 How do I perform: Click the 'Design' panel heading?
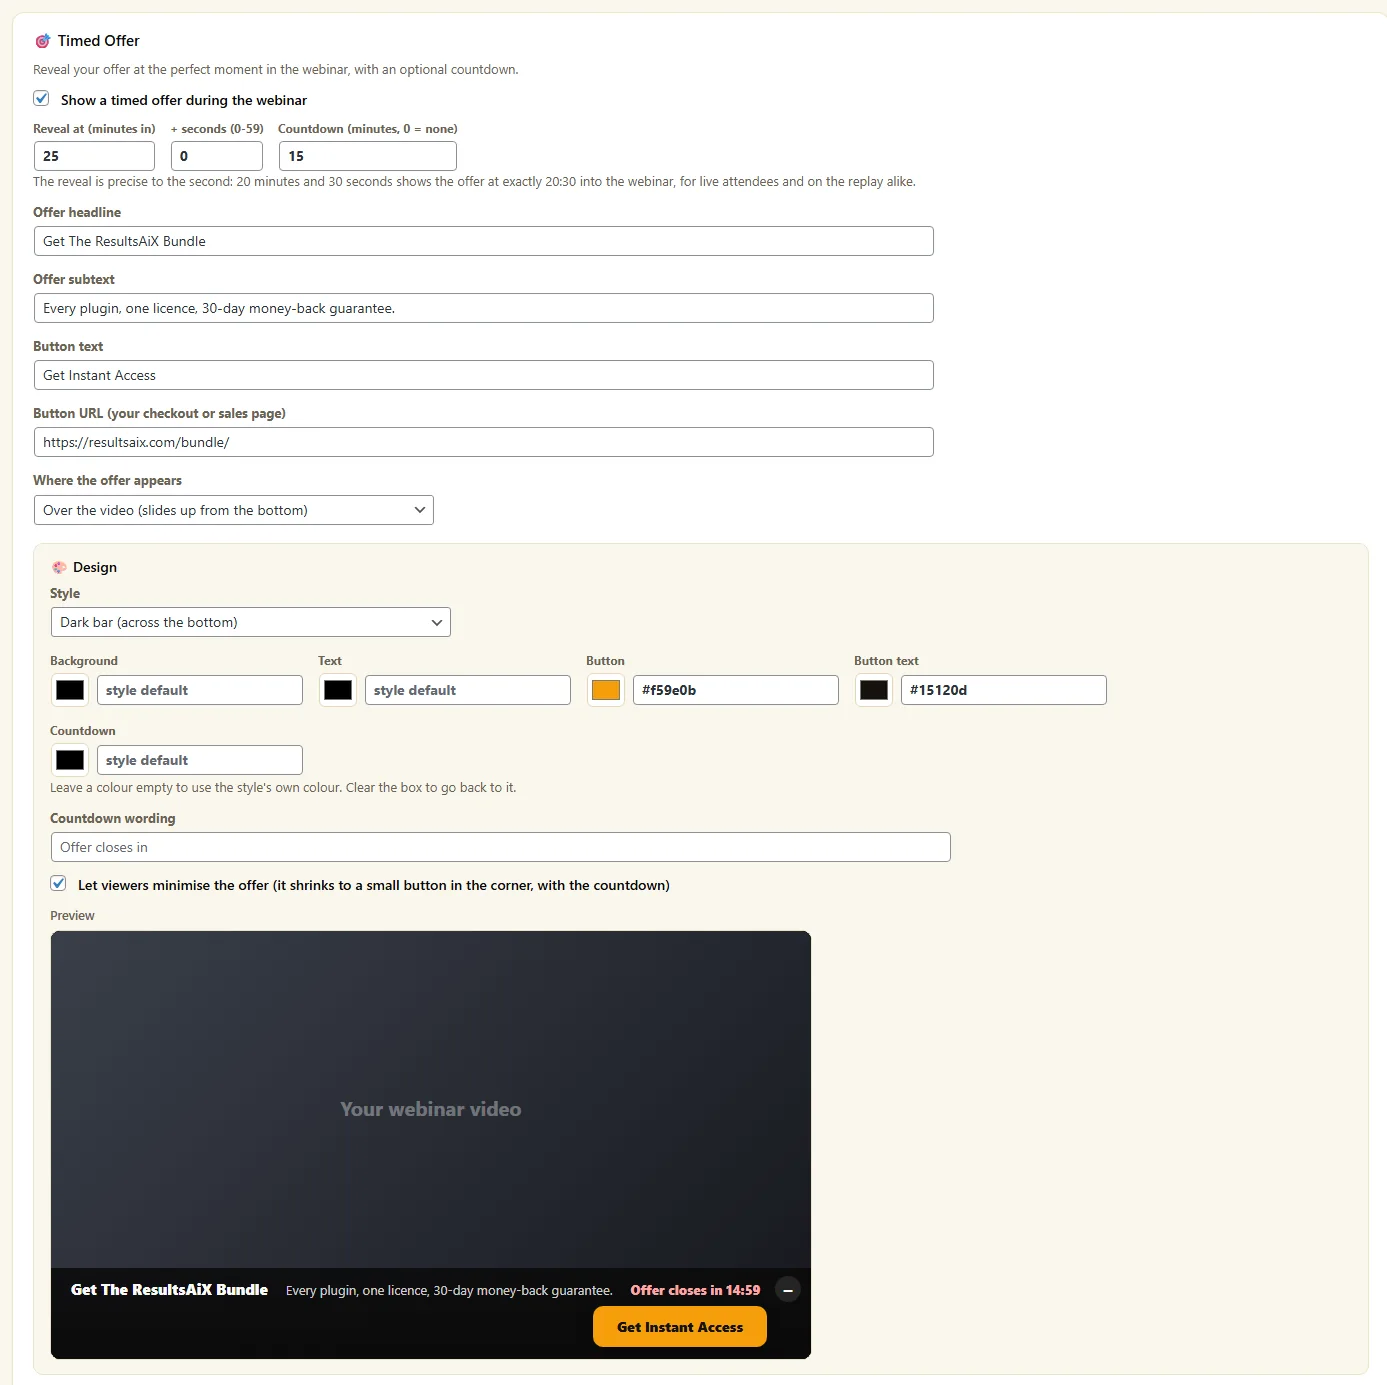coord(95,567)
